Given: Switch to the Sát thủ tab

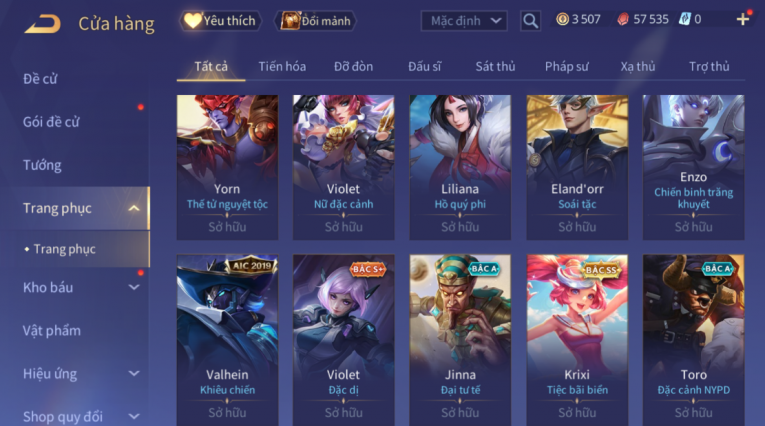Looking at the screenshot, I should click(495, 66).
